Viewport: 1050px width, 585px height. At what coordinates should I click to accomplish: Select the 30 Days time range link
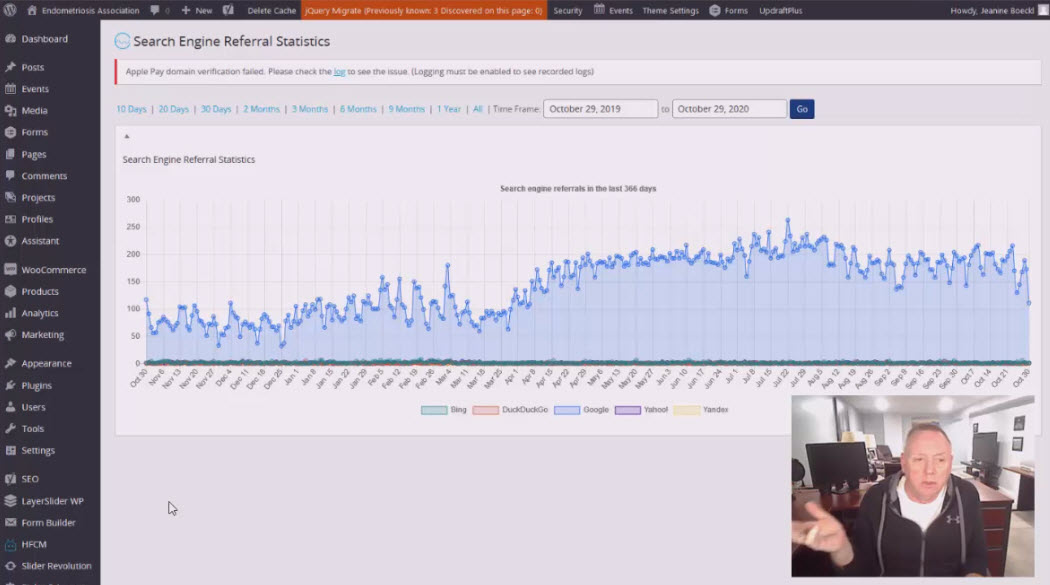216,109
